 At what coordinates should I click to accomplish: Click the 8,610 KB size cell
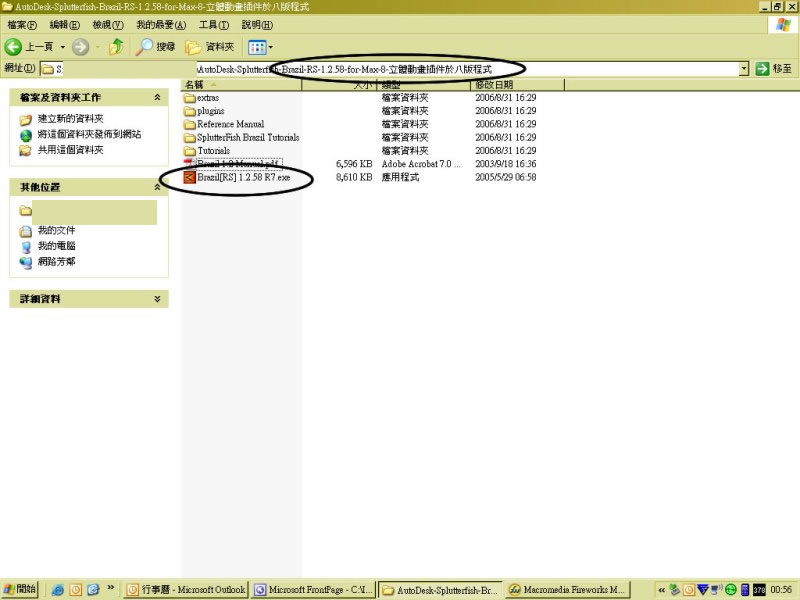[x=354, y=177]
